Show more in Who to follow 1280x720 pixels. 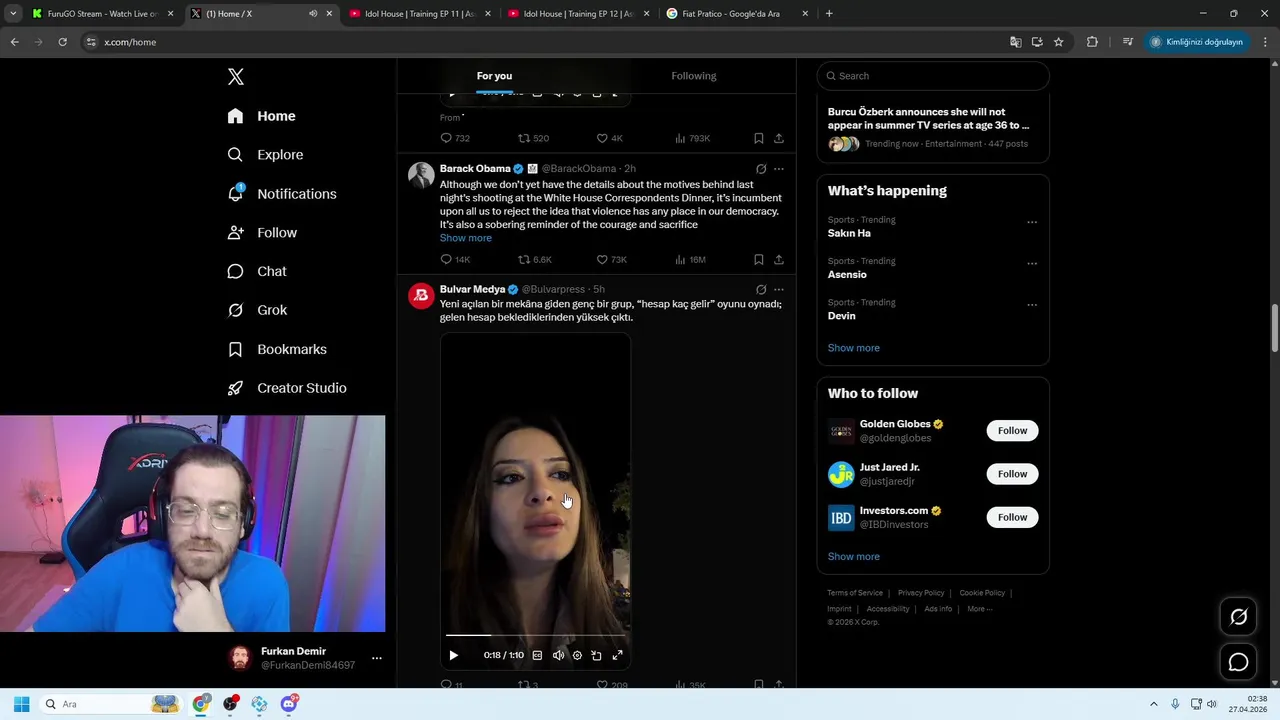tap(854, 556)
